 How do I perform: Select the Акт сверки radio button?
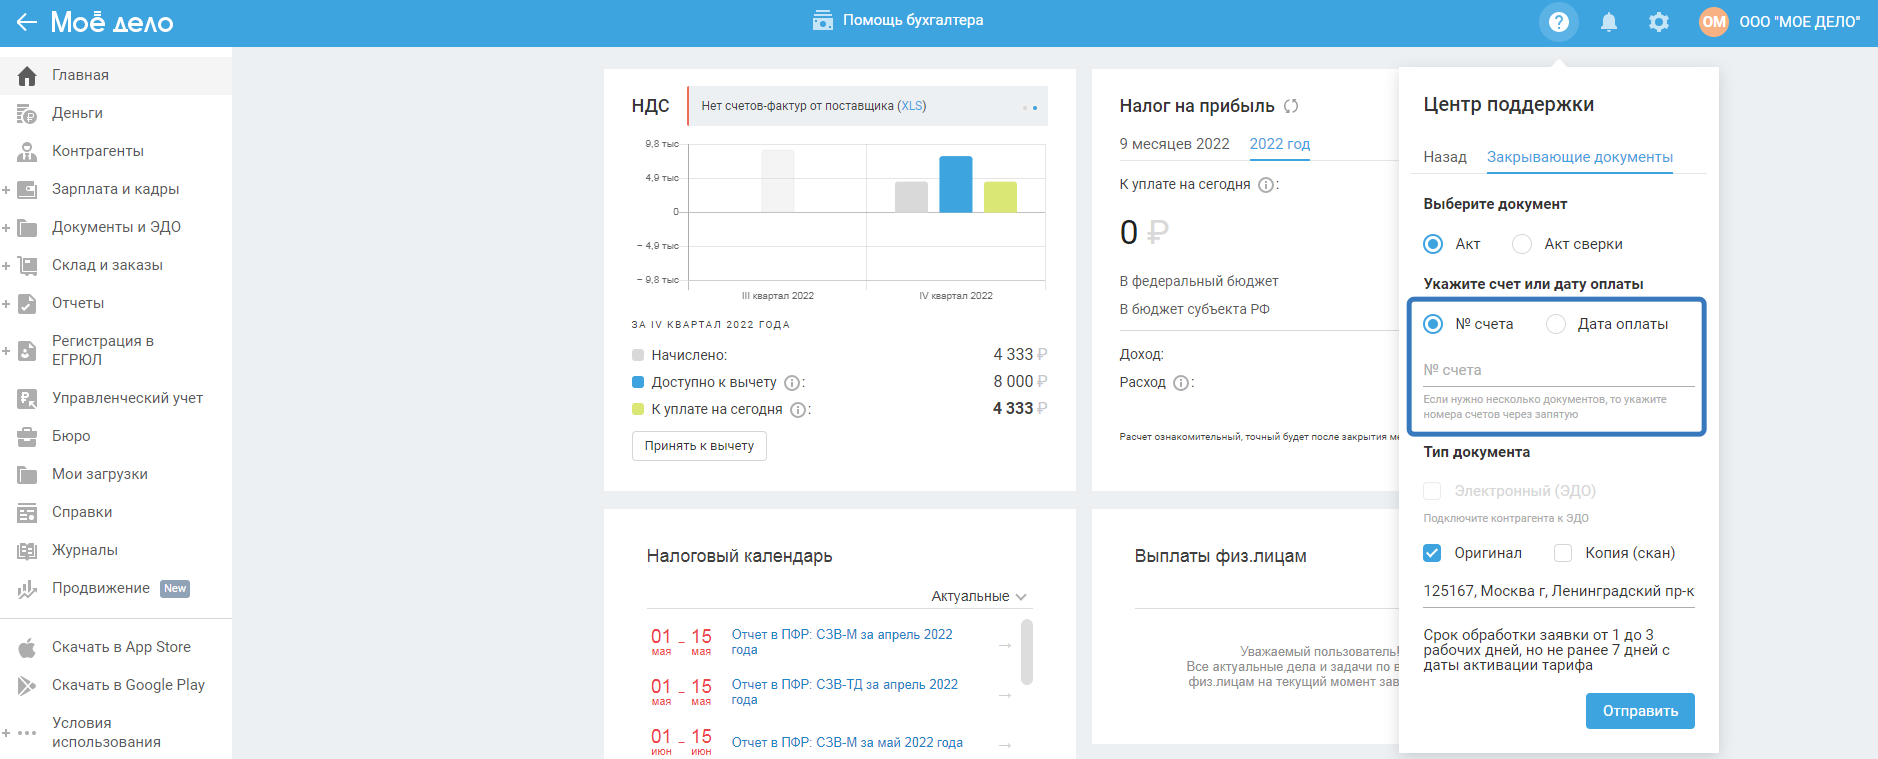pos(1521,244)
